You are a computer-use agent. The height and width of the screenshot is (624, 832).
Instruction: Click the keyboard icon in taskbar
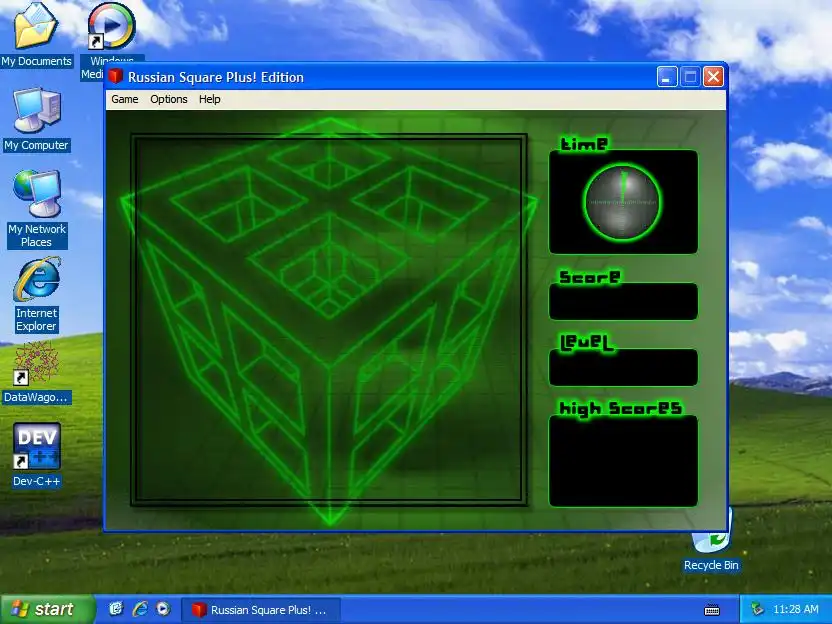[712, 611]
